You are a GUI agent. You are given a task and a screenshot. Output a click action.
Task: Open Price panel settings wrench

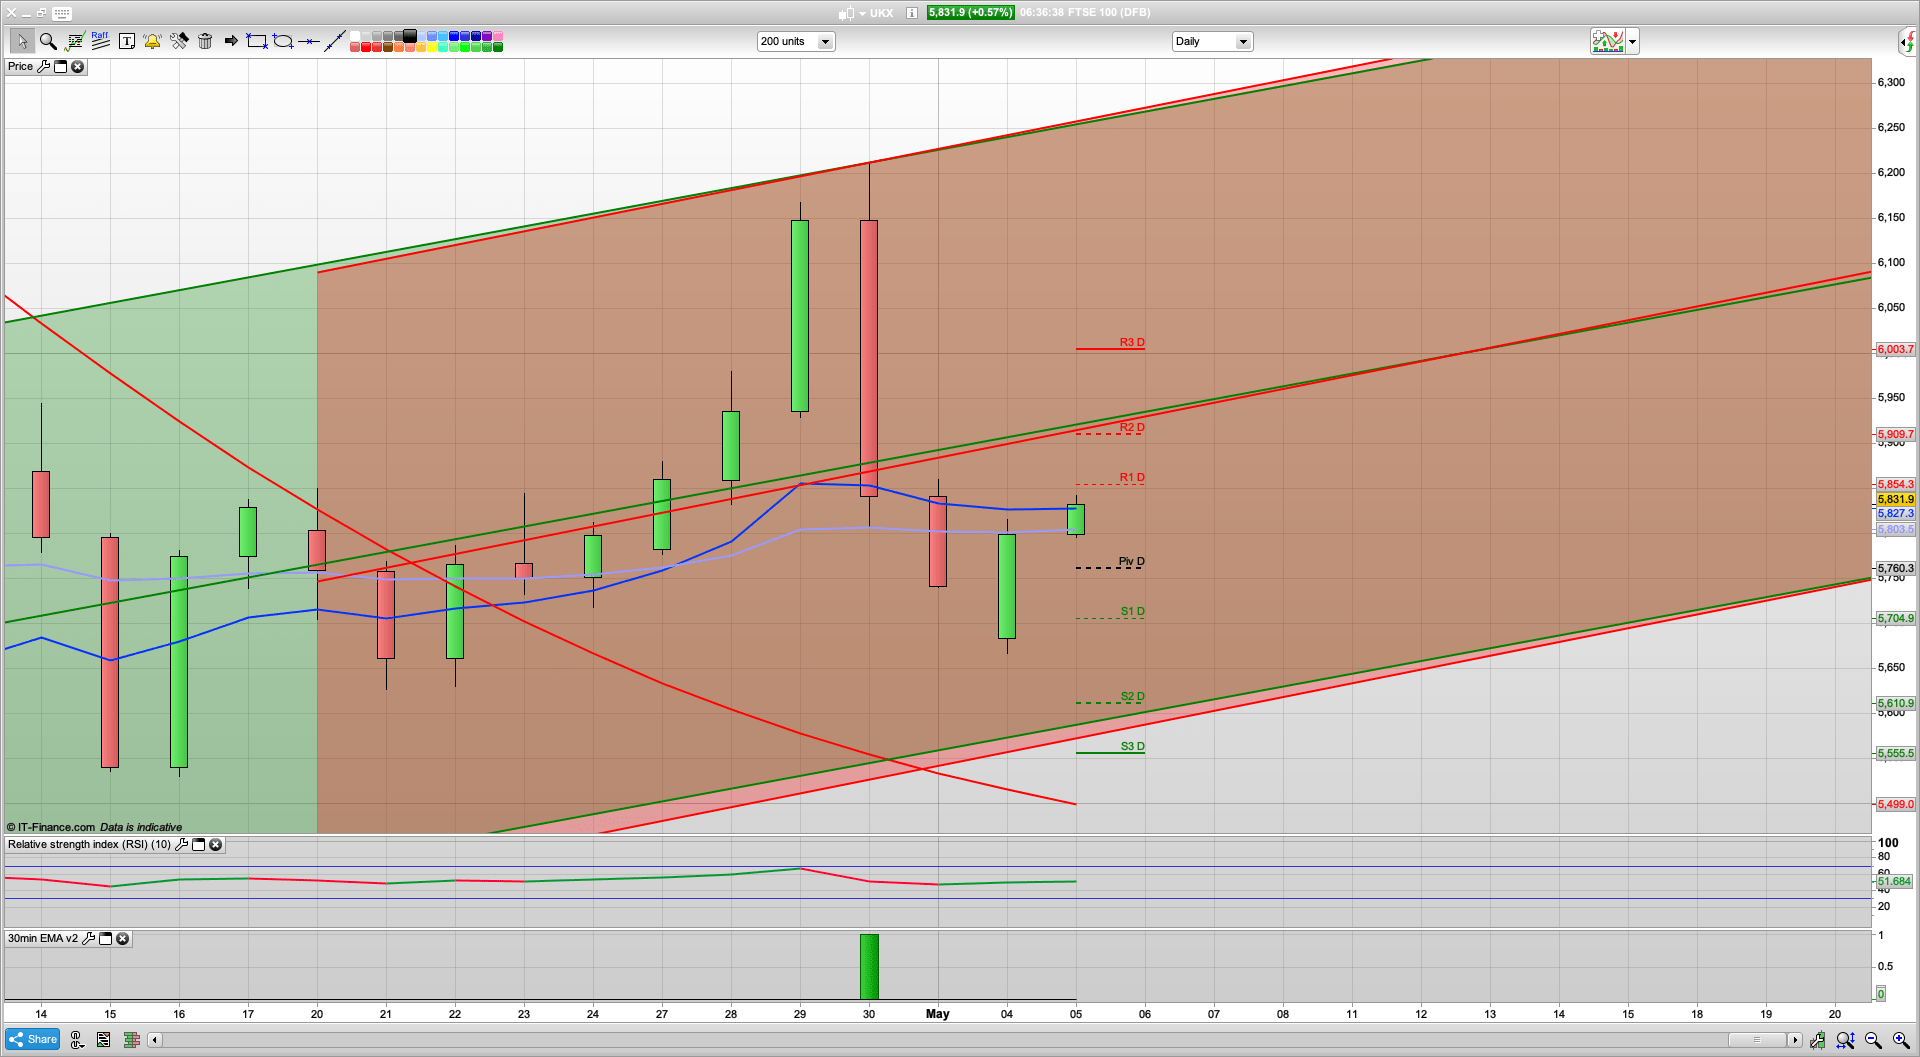coord(43,67)
